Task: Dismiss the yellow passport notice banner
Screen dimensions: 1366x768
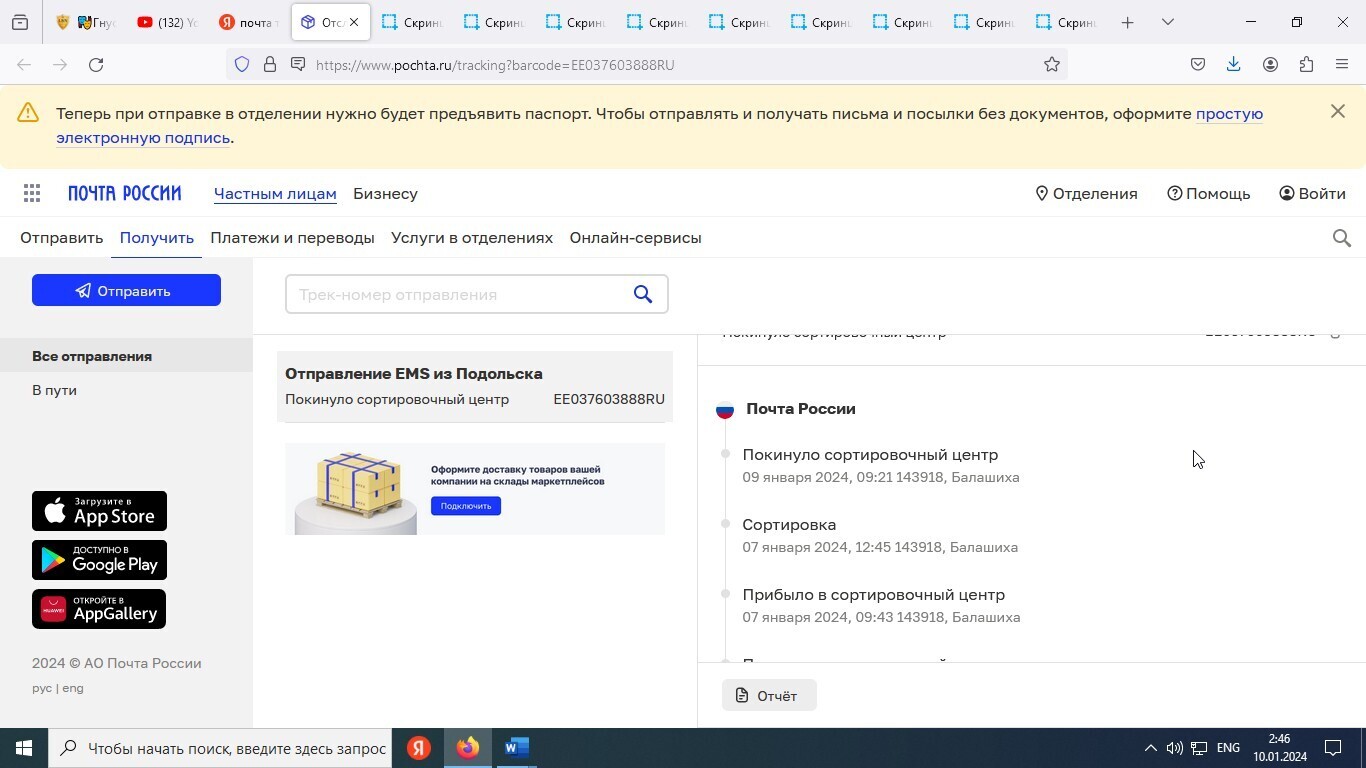Action: click(1337, 112)
